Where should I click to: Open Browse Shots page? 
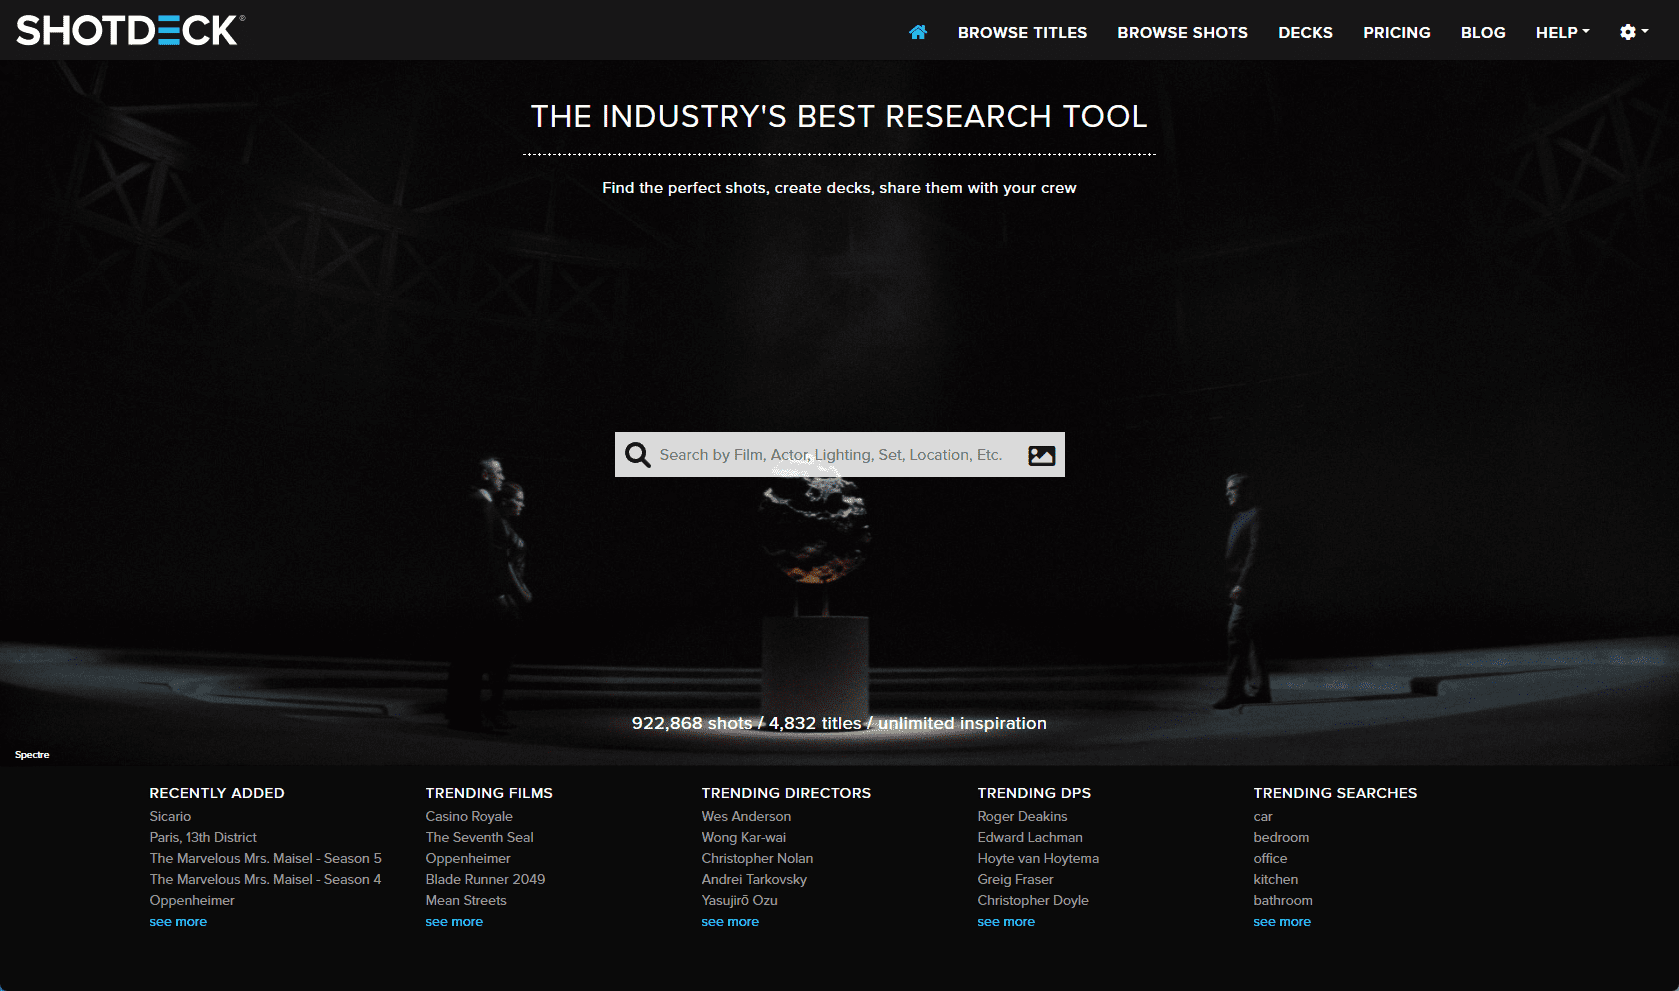click(x=1182, y=32)
